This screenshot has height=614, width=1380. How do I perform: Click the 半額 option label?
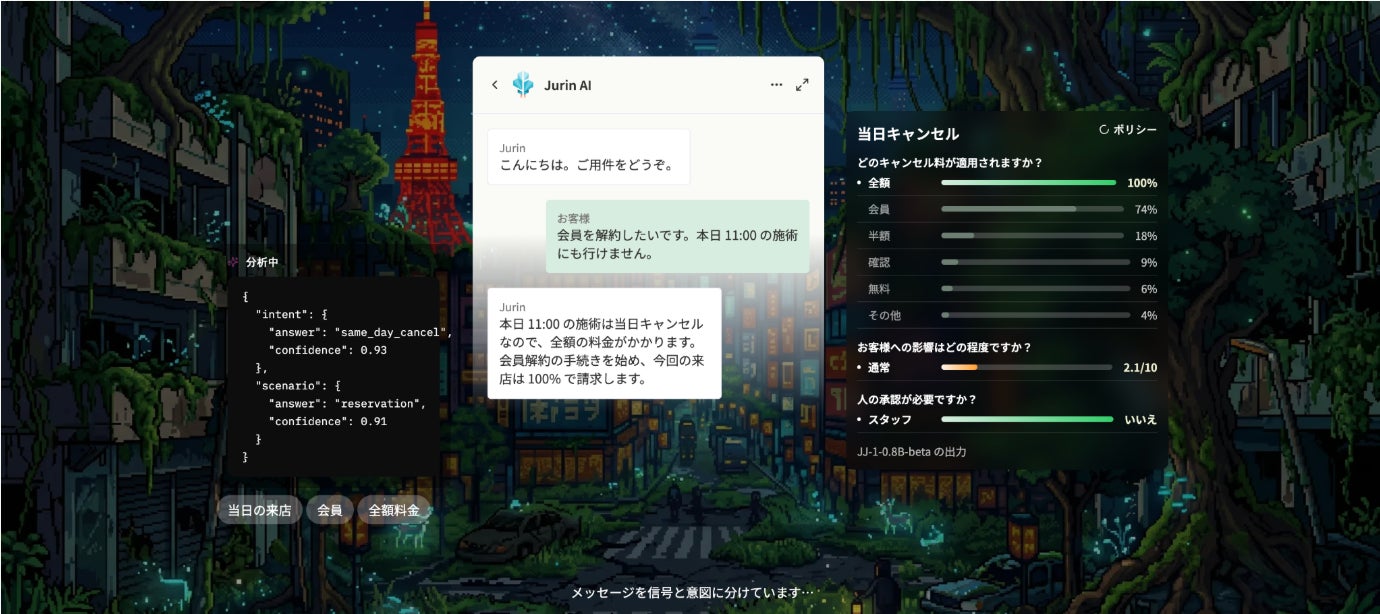(879, 236)
